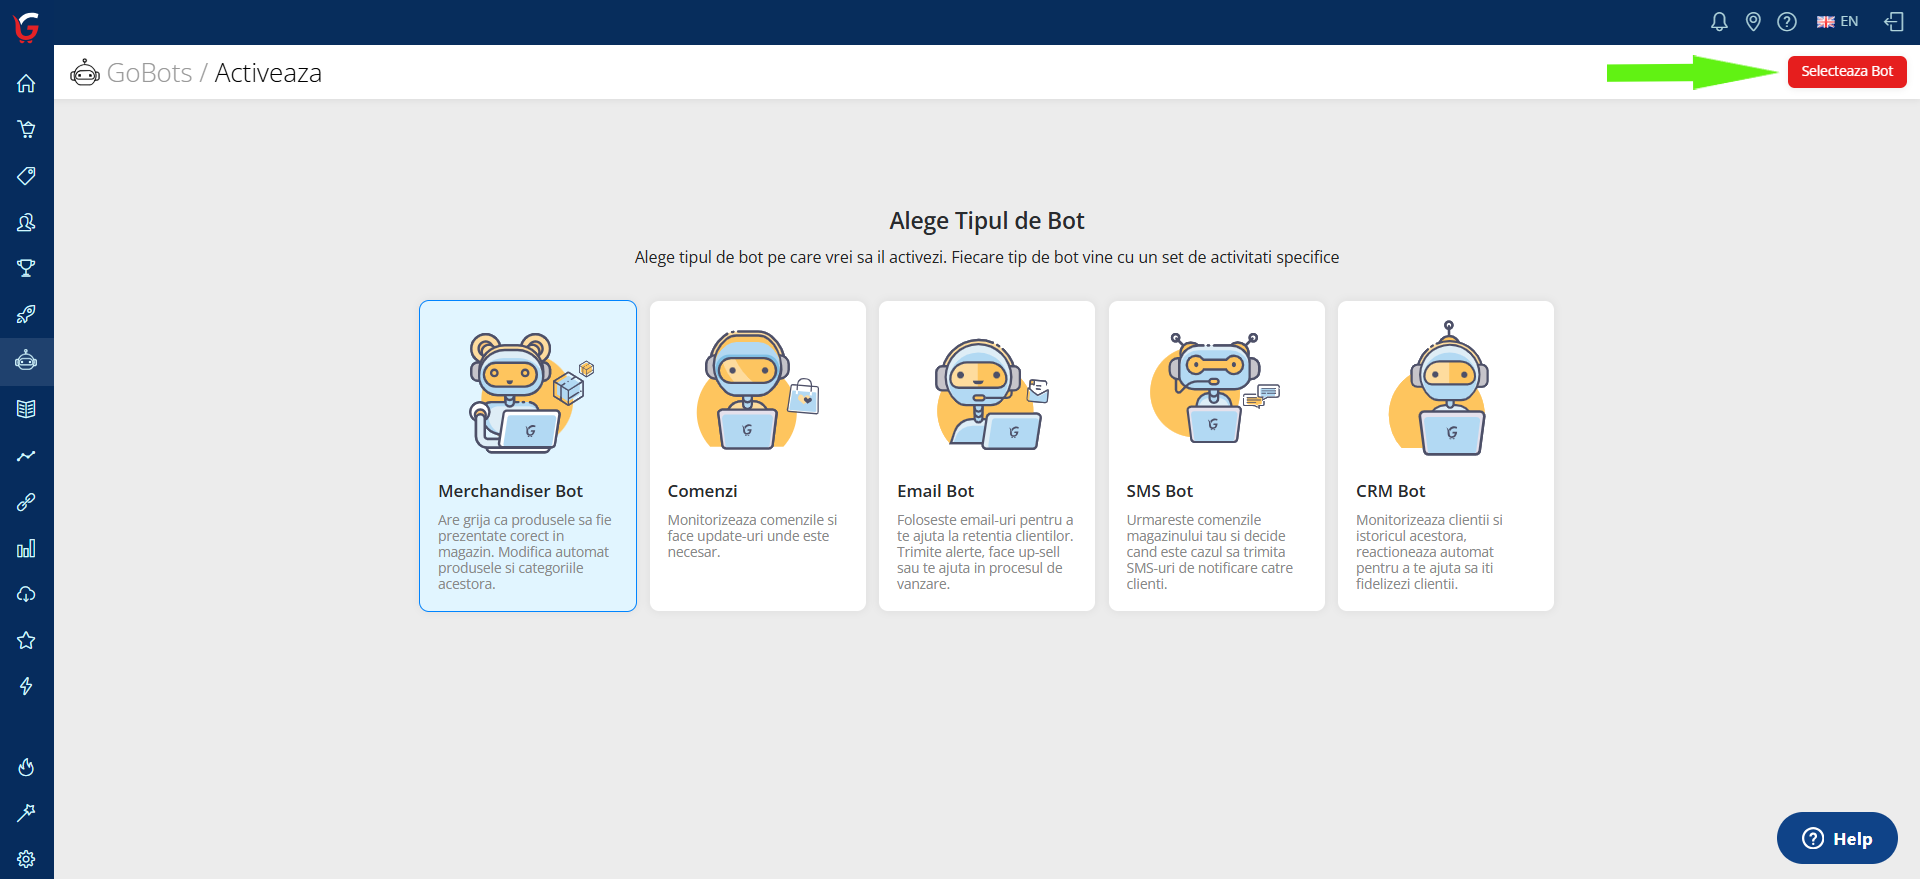Open the GoBots robot sidebar icon
Image resolution: width=1920 pixels, height=879 pixels.
(26, 361)
